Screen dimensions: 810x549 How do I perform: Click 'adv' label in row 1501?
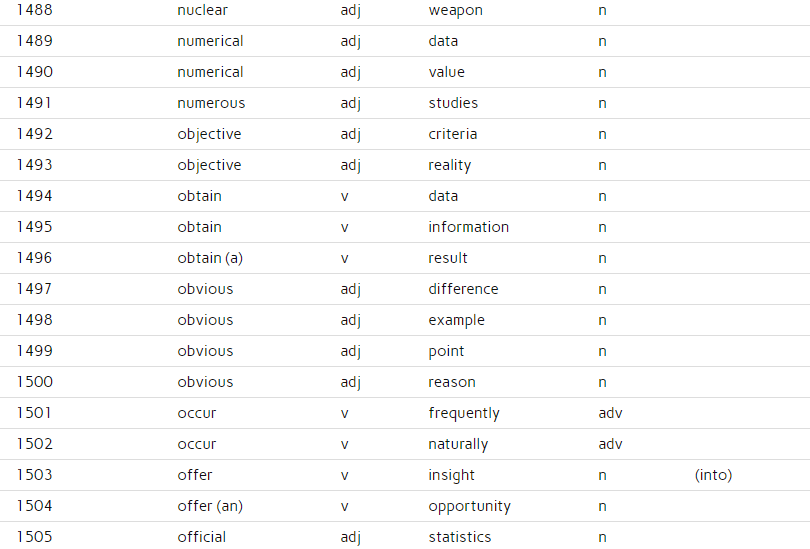[611, 413]
